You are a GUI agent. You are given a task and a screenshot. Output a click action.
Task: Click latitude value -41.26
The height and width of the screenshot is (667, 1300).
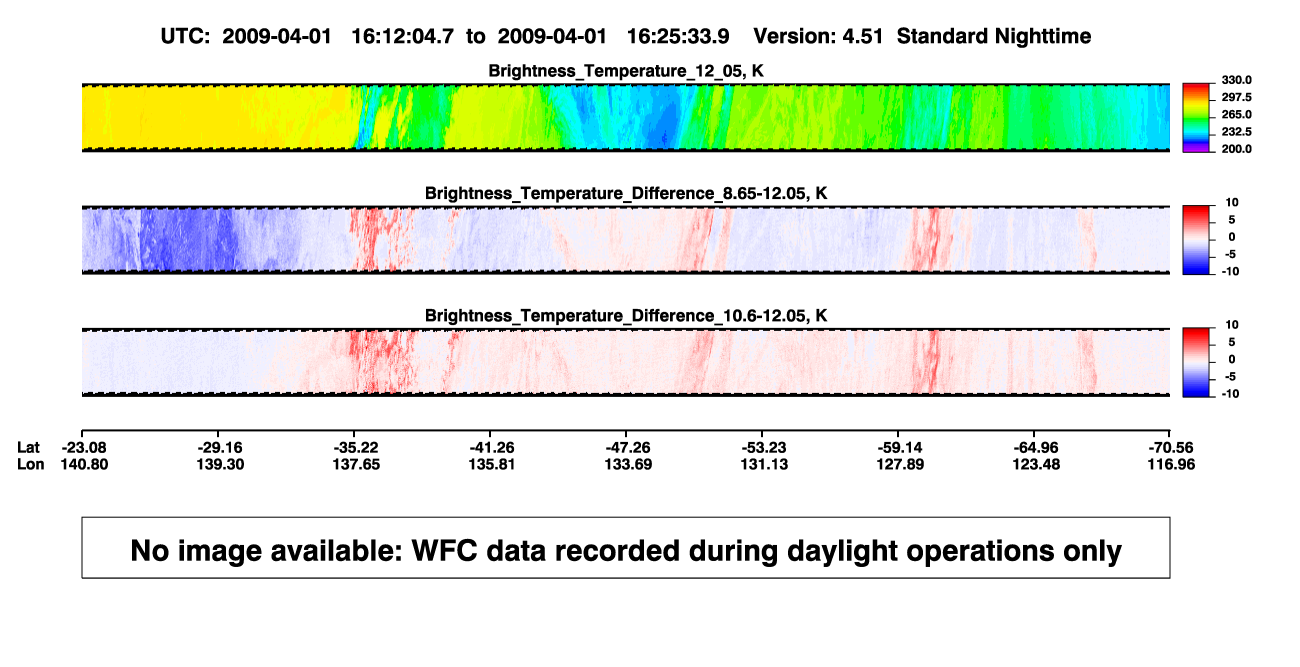(x=494, y=447)
